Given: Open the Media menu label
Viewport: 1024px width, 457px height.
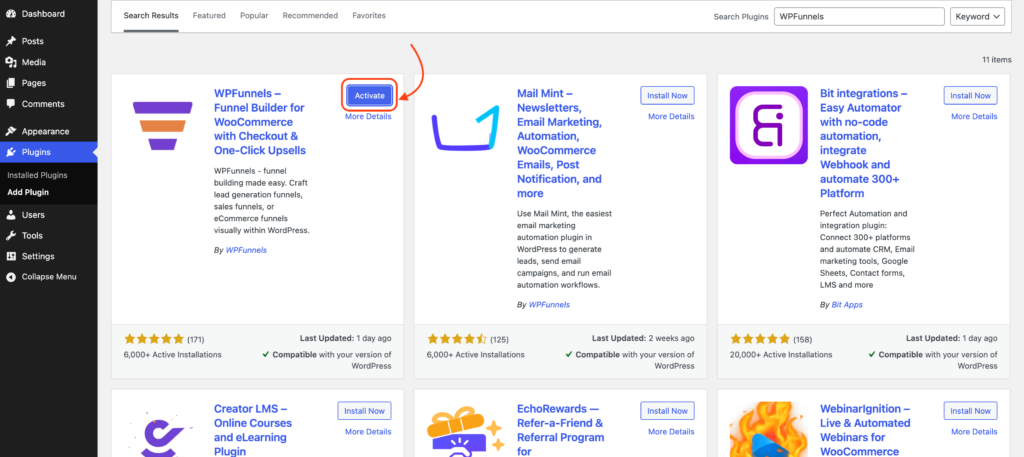Looking at the screenshot, I should (34, 62).
